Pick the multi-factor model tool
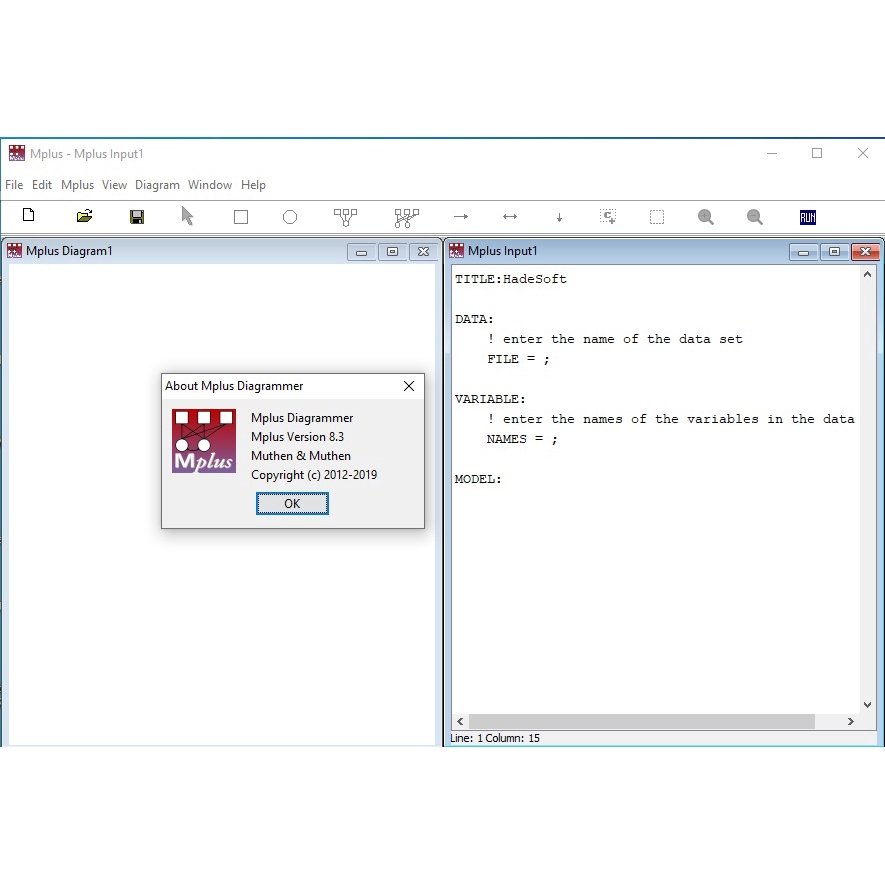885x885 pixels. click(x=406, y=218)
